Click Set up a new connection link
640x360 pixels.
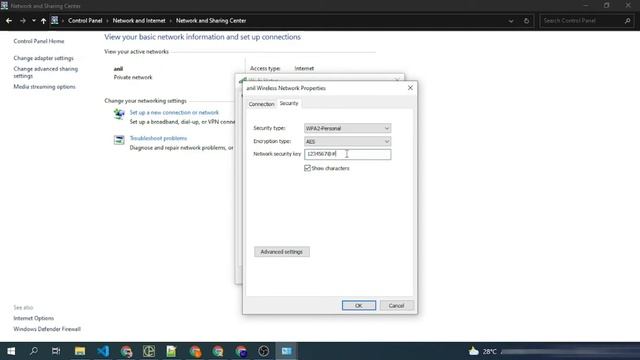pyautogui.click(x=174, y=112)
